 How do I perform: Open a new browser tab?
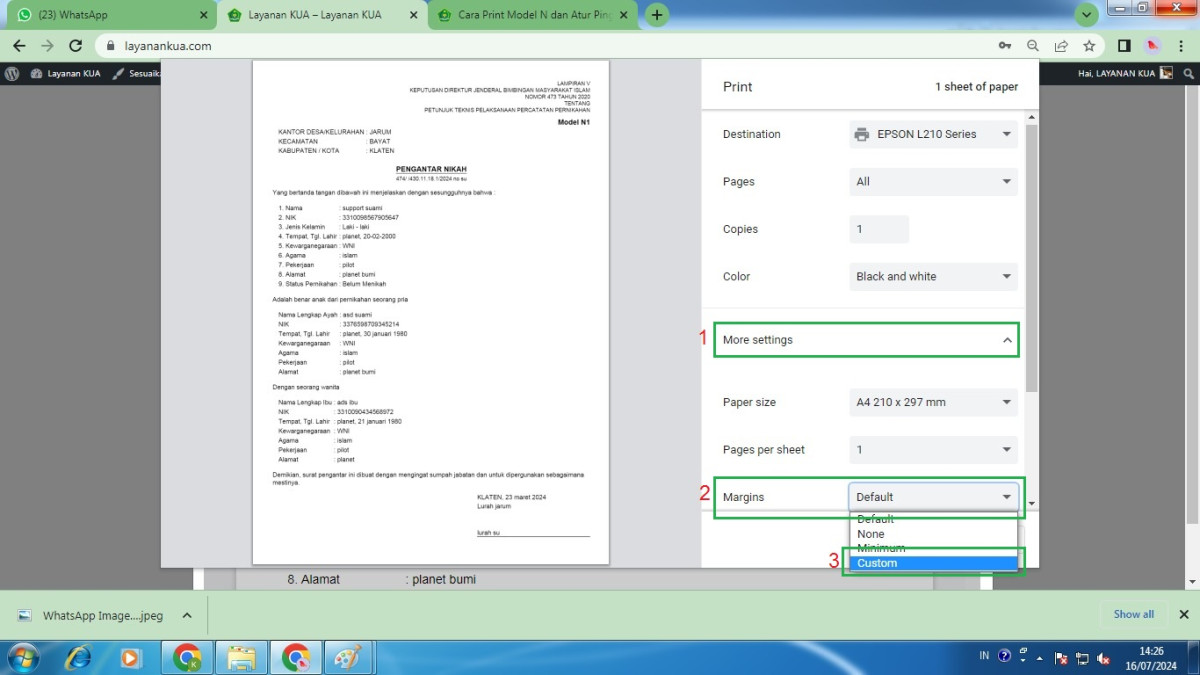(657, 15)
